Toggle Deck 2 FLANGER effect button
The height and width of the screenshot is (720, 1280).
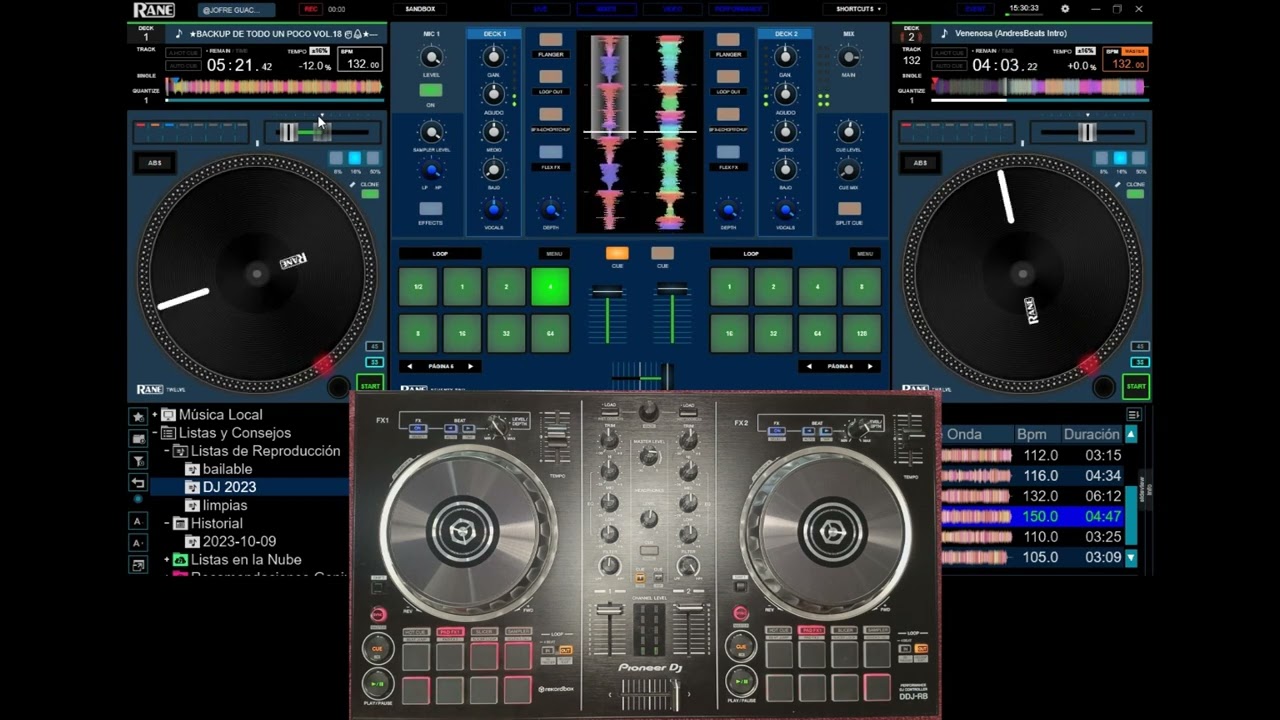pyautogui.click(x=728, y=40)
